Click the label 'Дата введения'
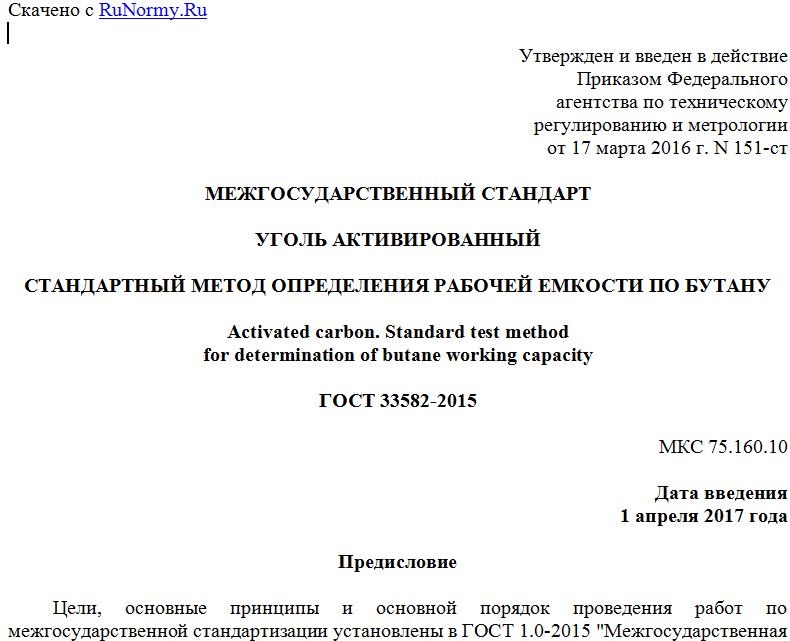This screenshot has width=790, height=641. [x=721, y=493]
